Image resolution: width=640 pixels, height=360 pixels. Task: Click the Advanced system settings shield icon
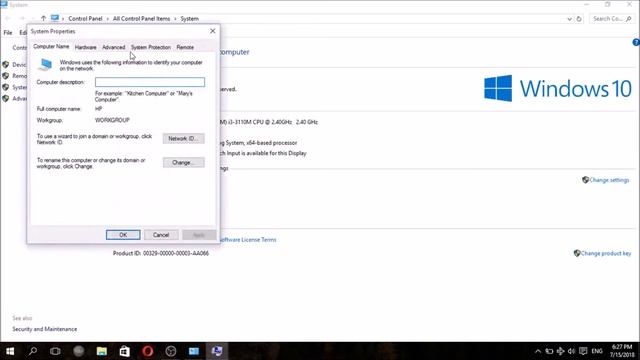click(6, 98)
